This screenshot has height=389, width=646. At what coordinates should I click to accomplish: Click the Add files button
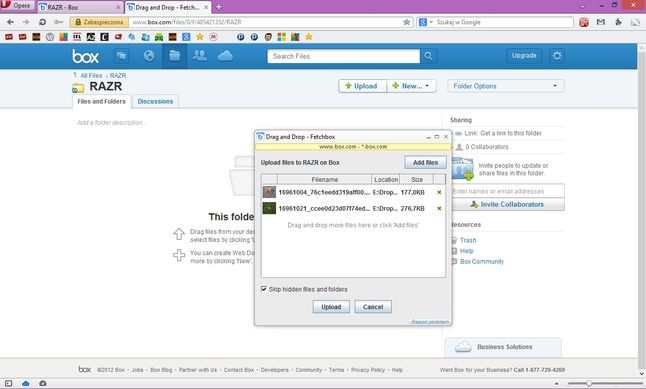coord(426,163)
